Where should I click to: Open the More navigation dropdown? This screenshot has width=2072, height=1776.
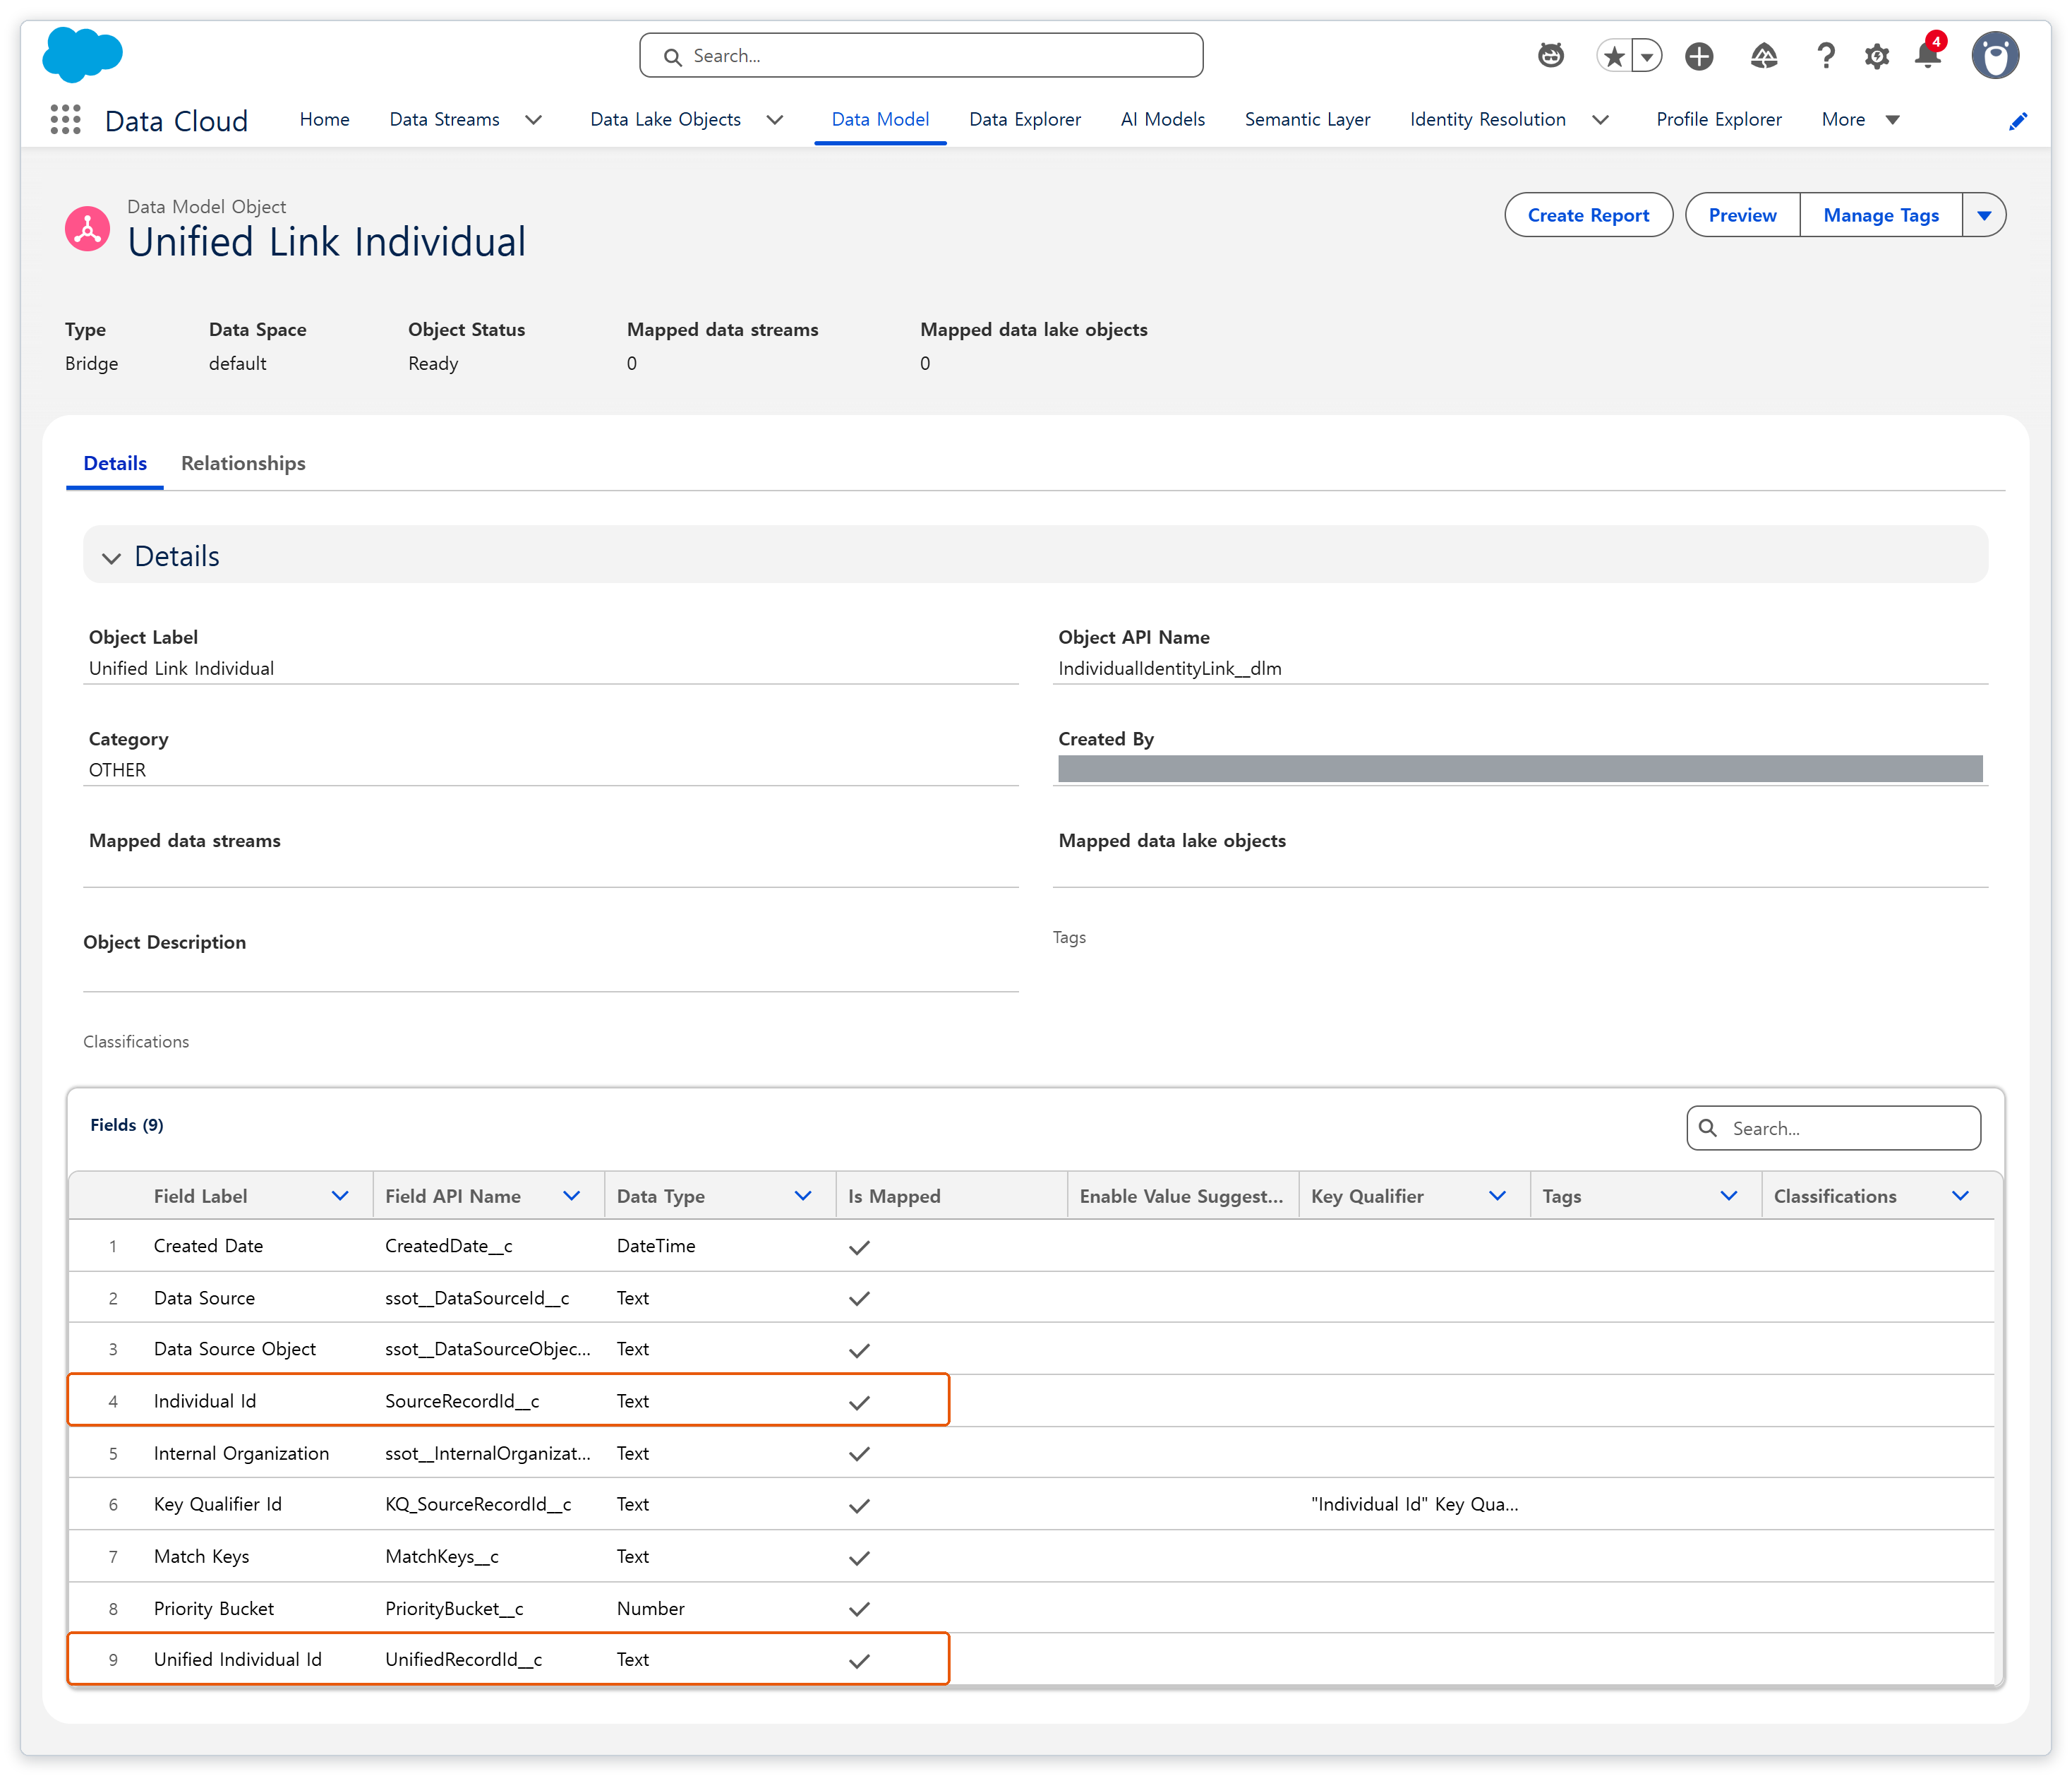(1860, 120)
